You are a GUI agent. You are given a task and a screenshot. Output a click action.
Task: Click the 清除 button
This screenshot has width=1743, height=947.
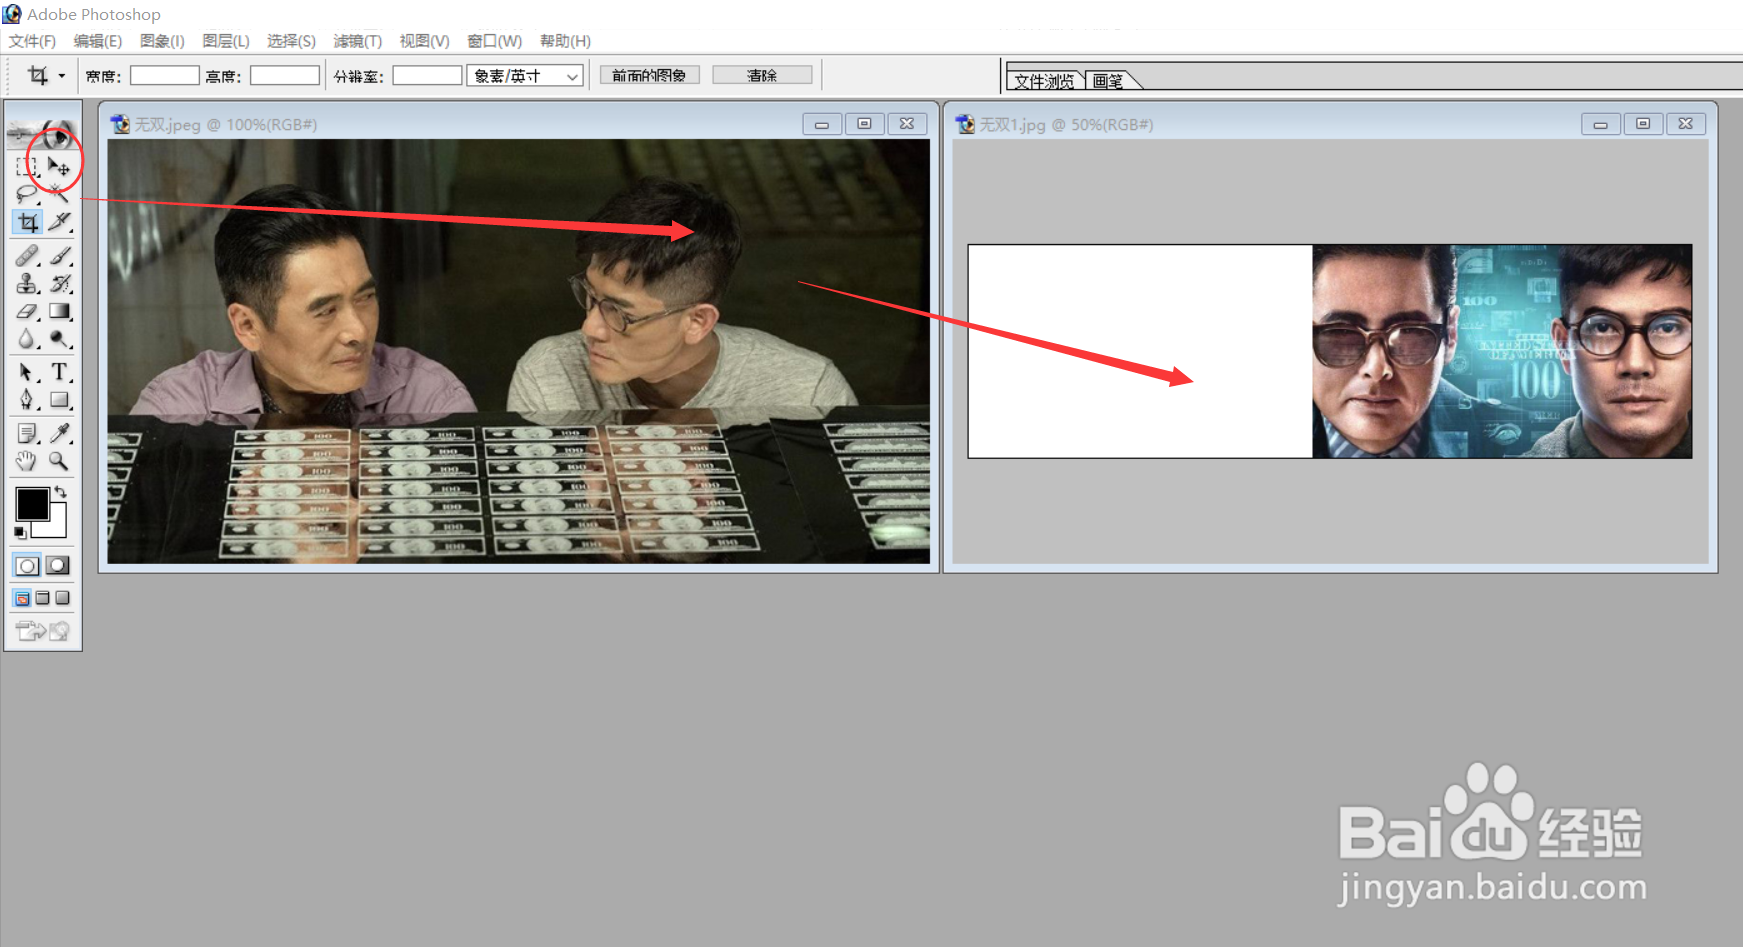click(762, 75)
